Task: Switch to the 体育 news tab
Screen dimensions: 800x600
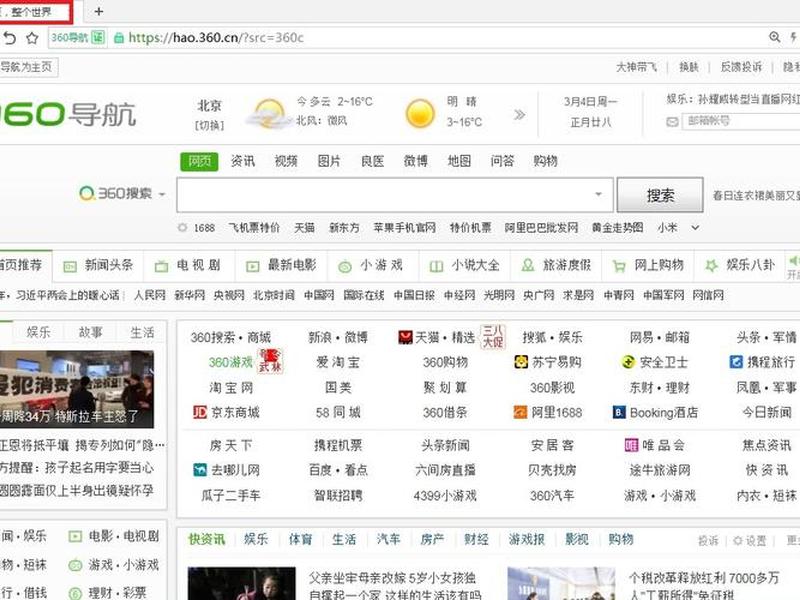Action: click(300, 539)
